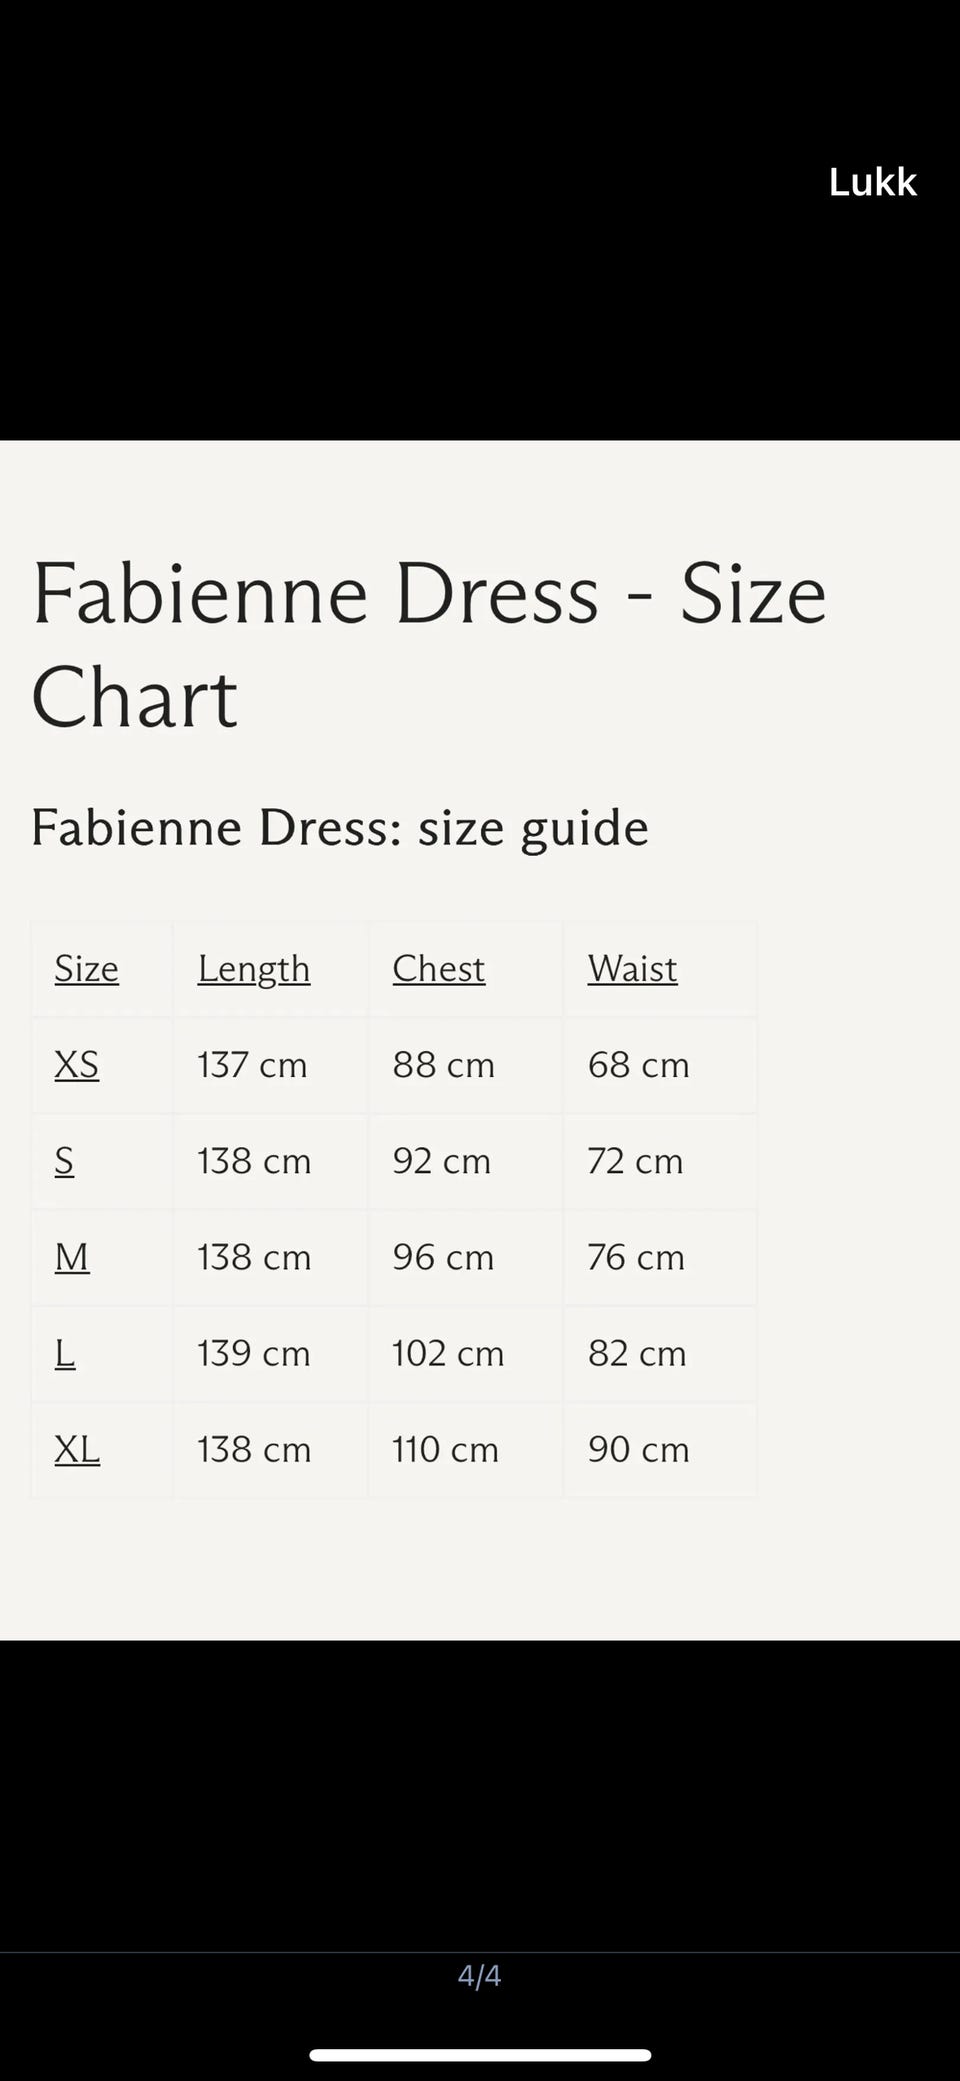Click the Fabienne Dress Size Chart heading
Screen dimensions: 960x2081
pos(428,645)
